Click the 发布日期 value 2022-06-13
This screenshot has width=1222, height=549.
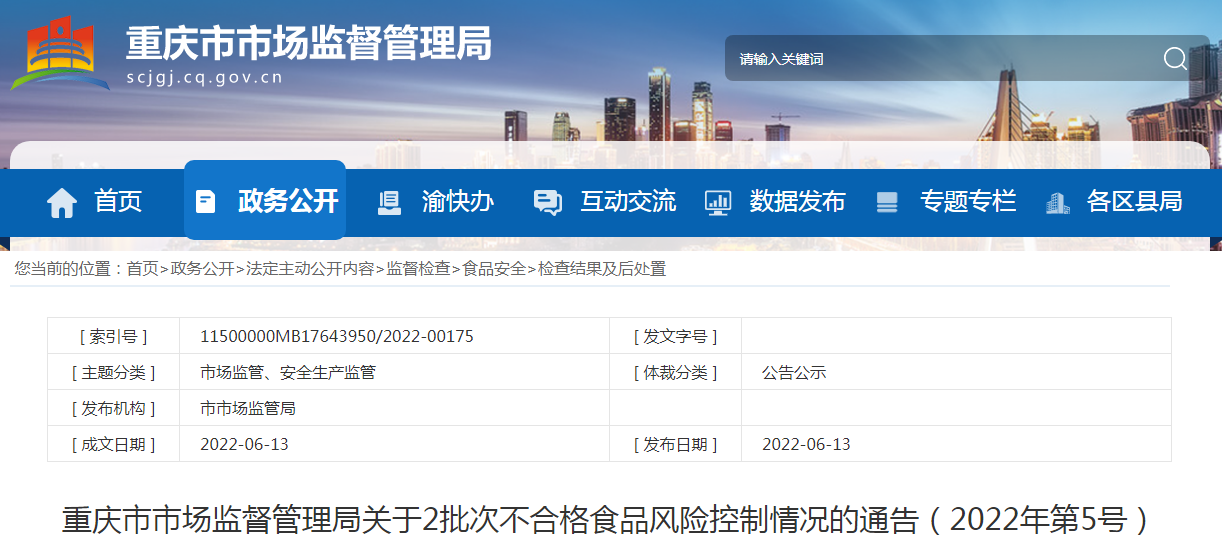pos(806,444)
